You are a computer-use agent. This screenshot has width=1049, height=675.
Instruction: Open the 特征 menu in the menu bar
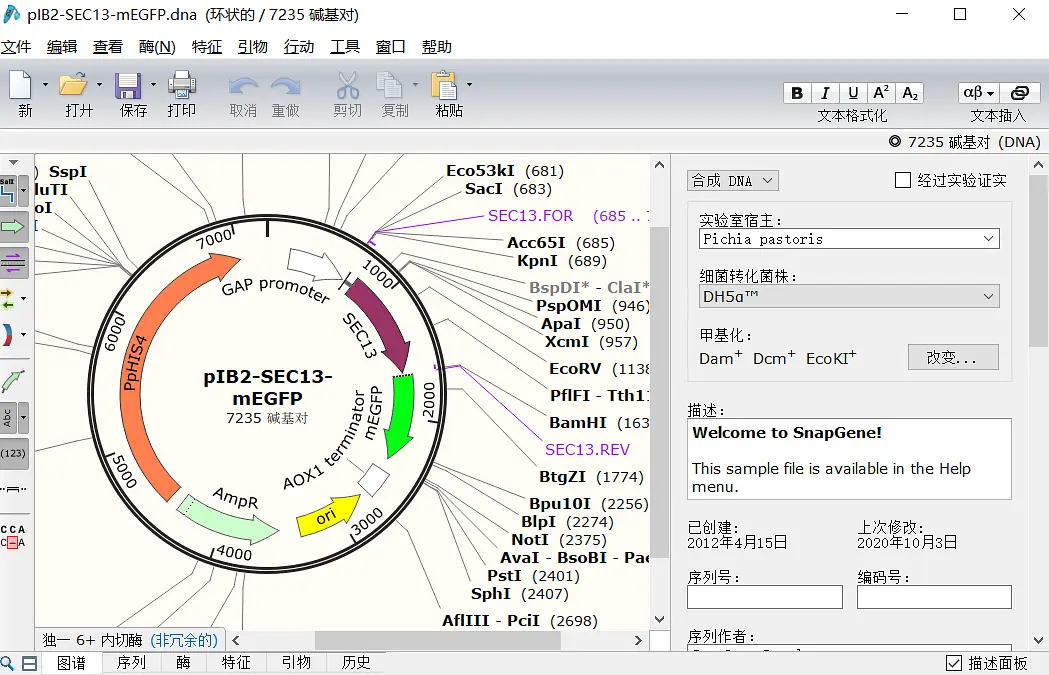pos(207,47)
